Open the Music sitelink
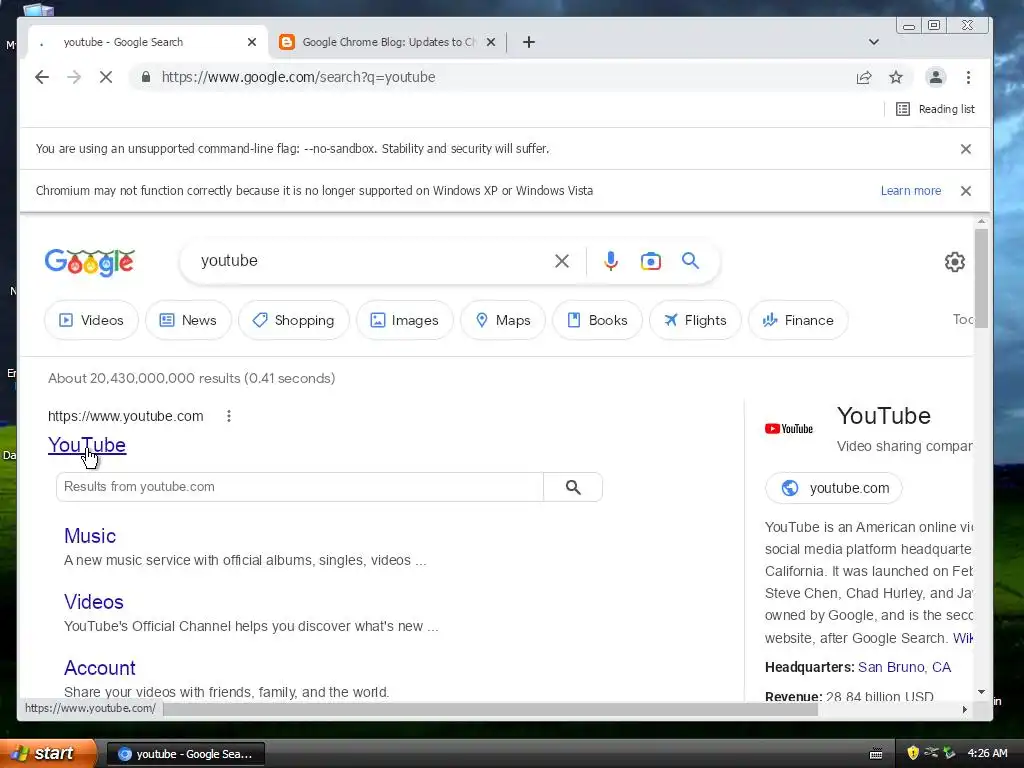This screenshot has height=768, width=1024. click(90, 536)
